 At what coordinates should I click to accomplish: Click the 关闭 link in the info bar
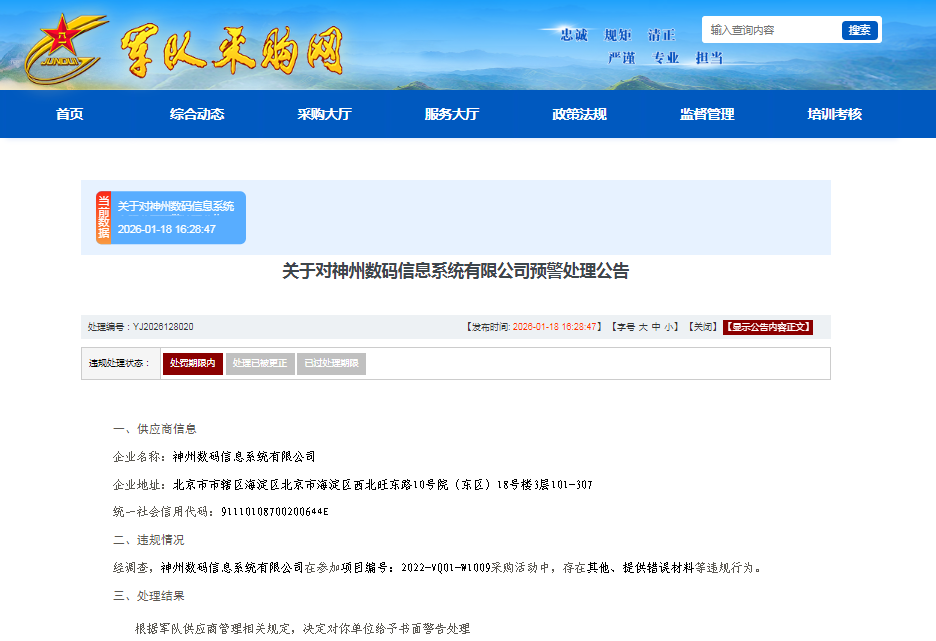pyautogui.click(x=703, y=327)
